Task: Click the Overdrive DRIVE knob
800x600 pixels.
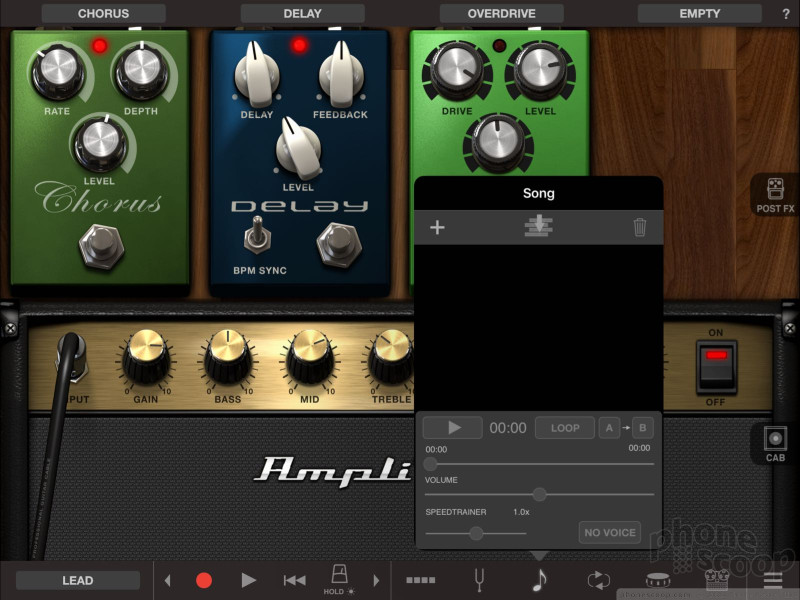Action: tap(458, 69)
